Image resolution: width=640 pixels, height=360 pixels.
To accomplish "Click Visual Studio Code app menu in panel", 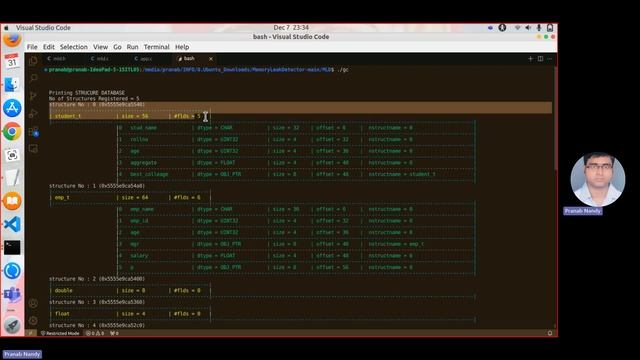I will (x=43, y=28).
